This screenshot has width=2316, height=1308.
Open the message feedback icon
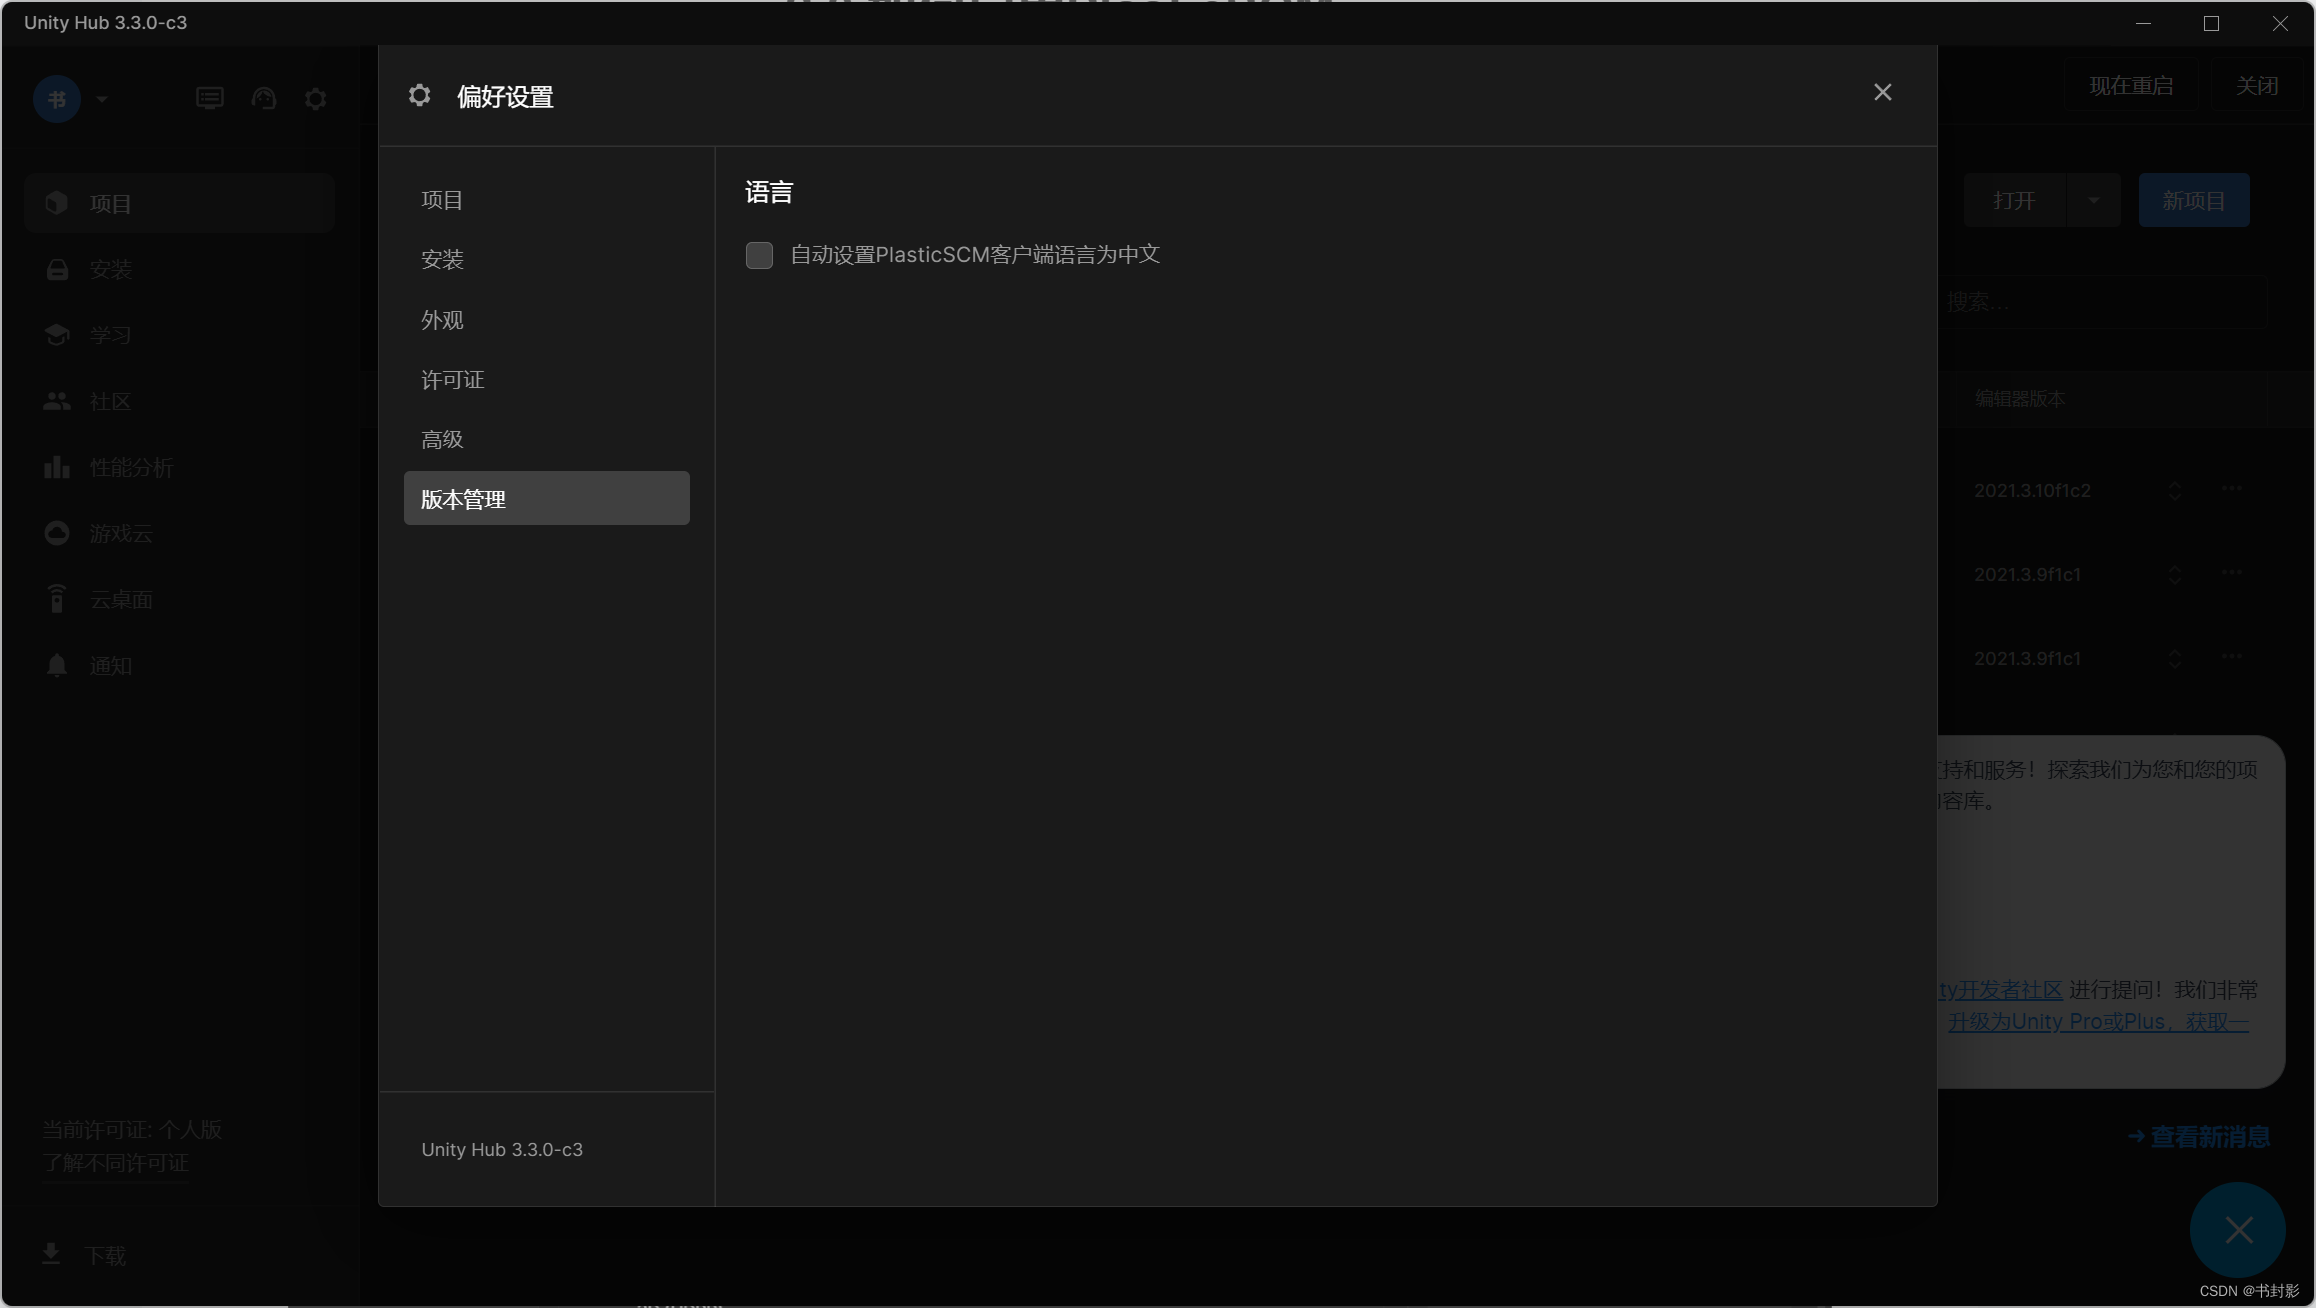[x=209, y=99]
